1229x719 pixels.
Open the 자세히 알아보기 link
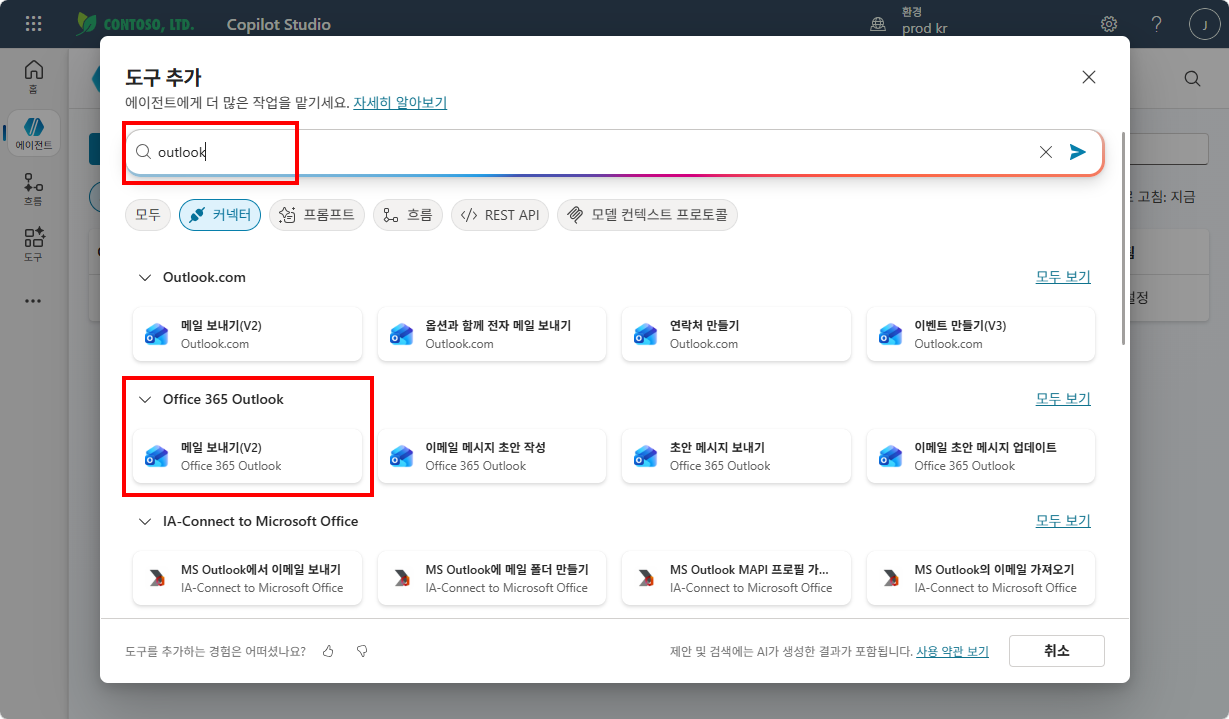point(400,103)
